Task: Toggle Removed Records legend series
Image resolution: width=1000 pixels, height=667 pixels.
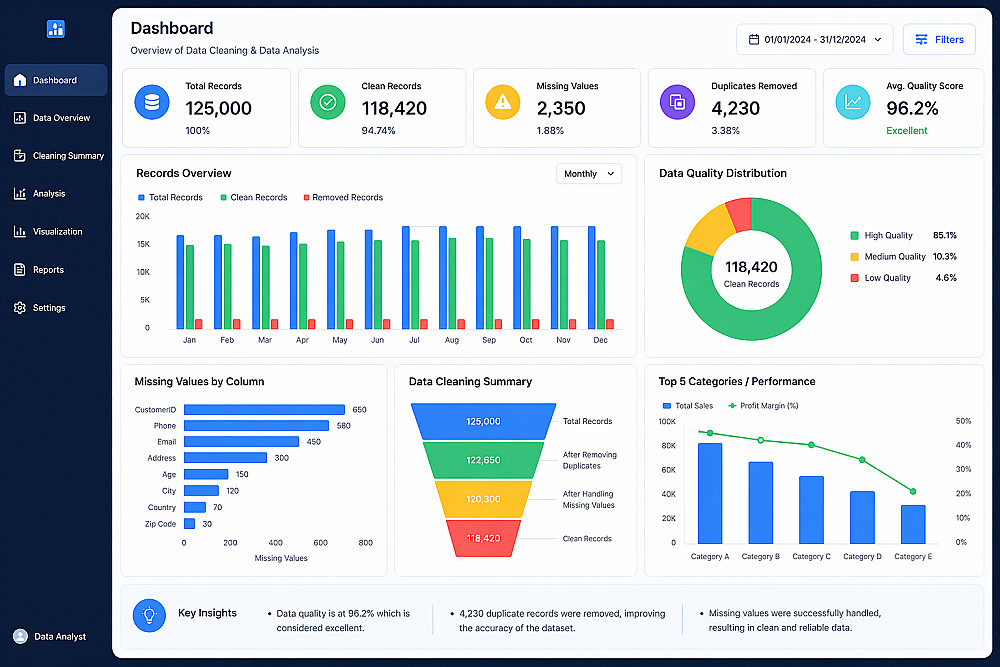Action: (343, 198)
